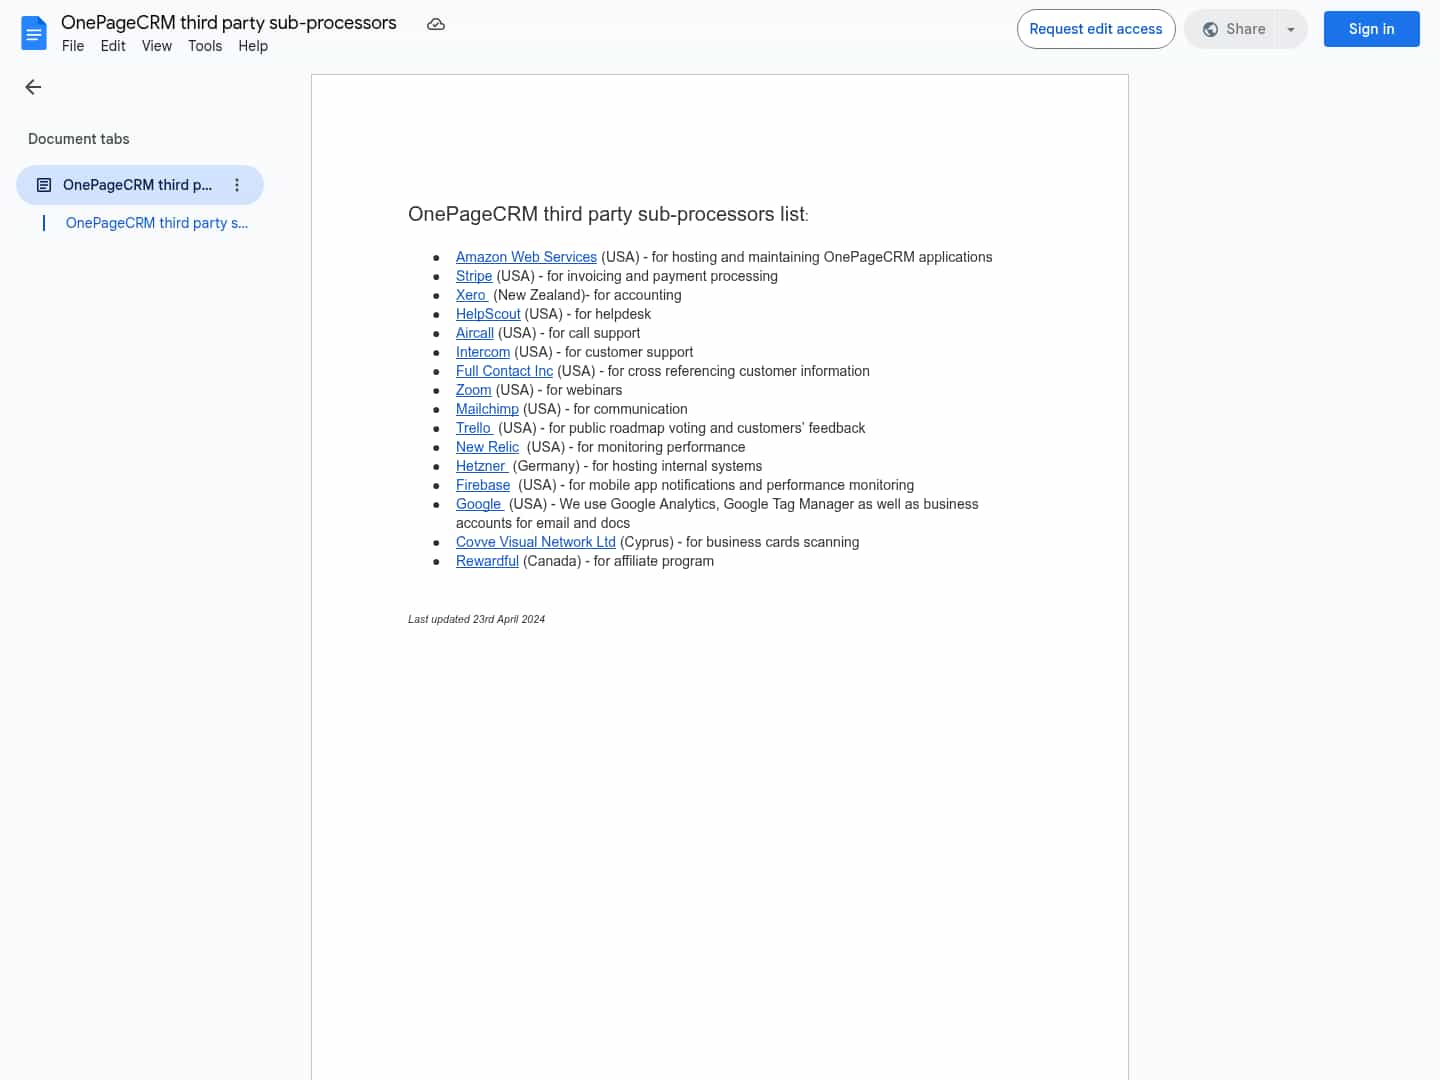Viewport: 1440px width, 1080px height.
Task: Click the Sign in button
Action: click(x=1371, y=29)
